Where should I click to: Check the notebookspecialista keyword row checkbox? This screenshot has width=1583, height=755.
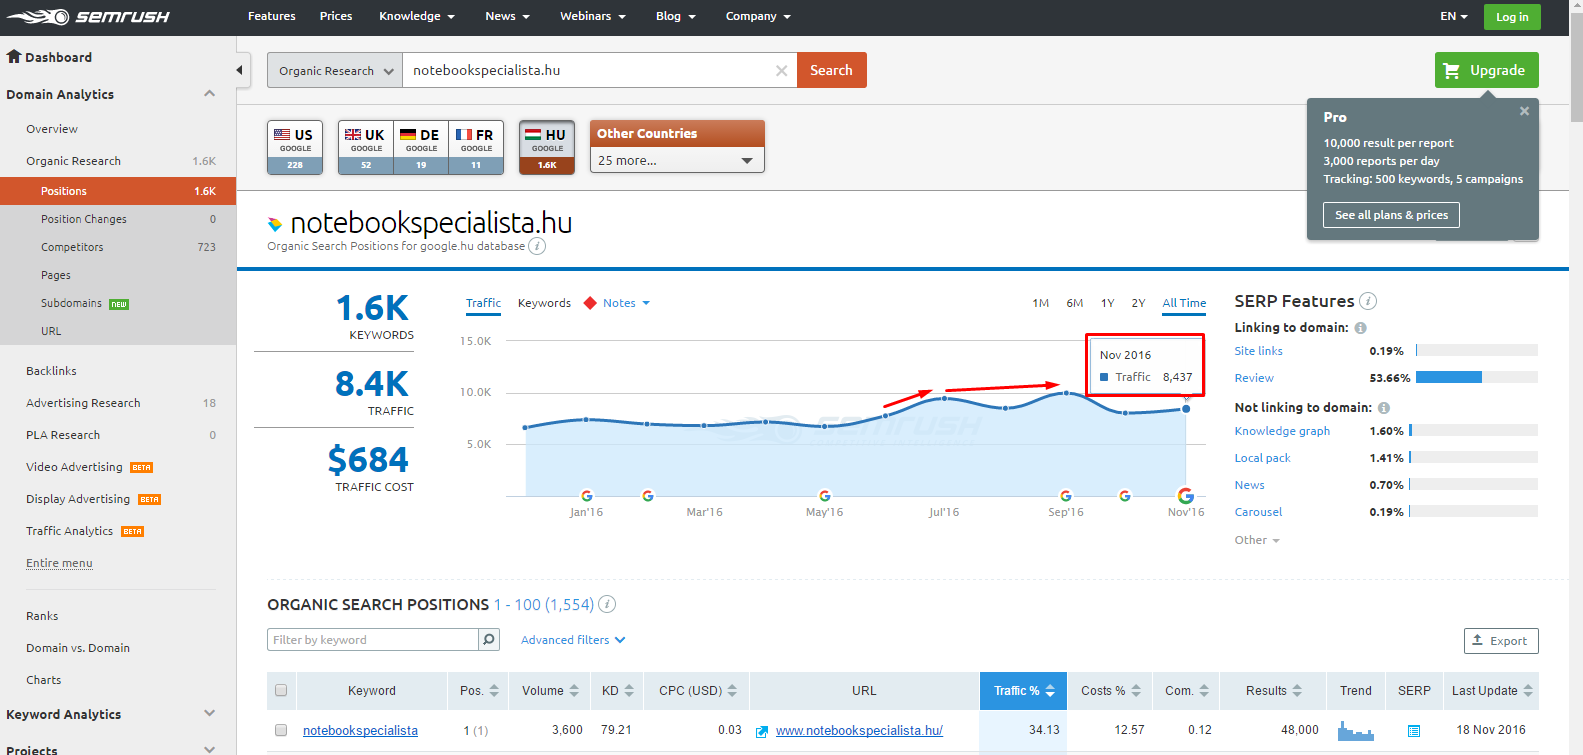pyautogui.click(x=281, y=730)
